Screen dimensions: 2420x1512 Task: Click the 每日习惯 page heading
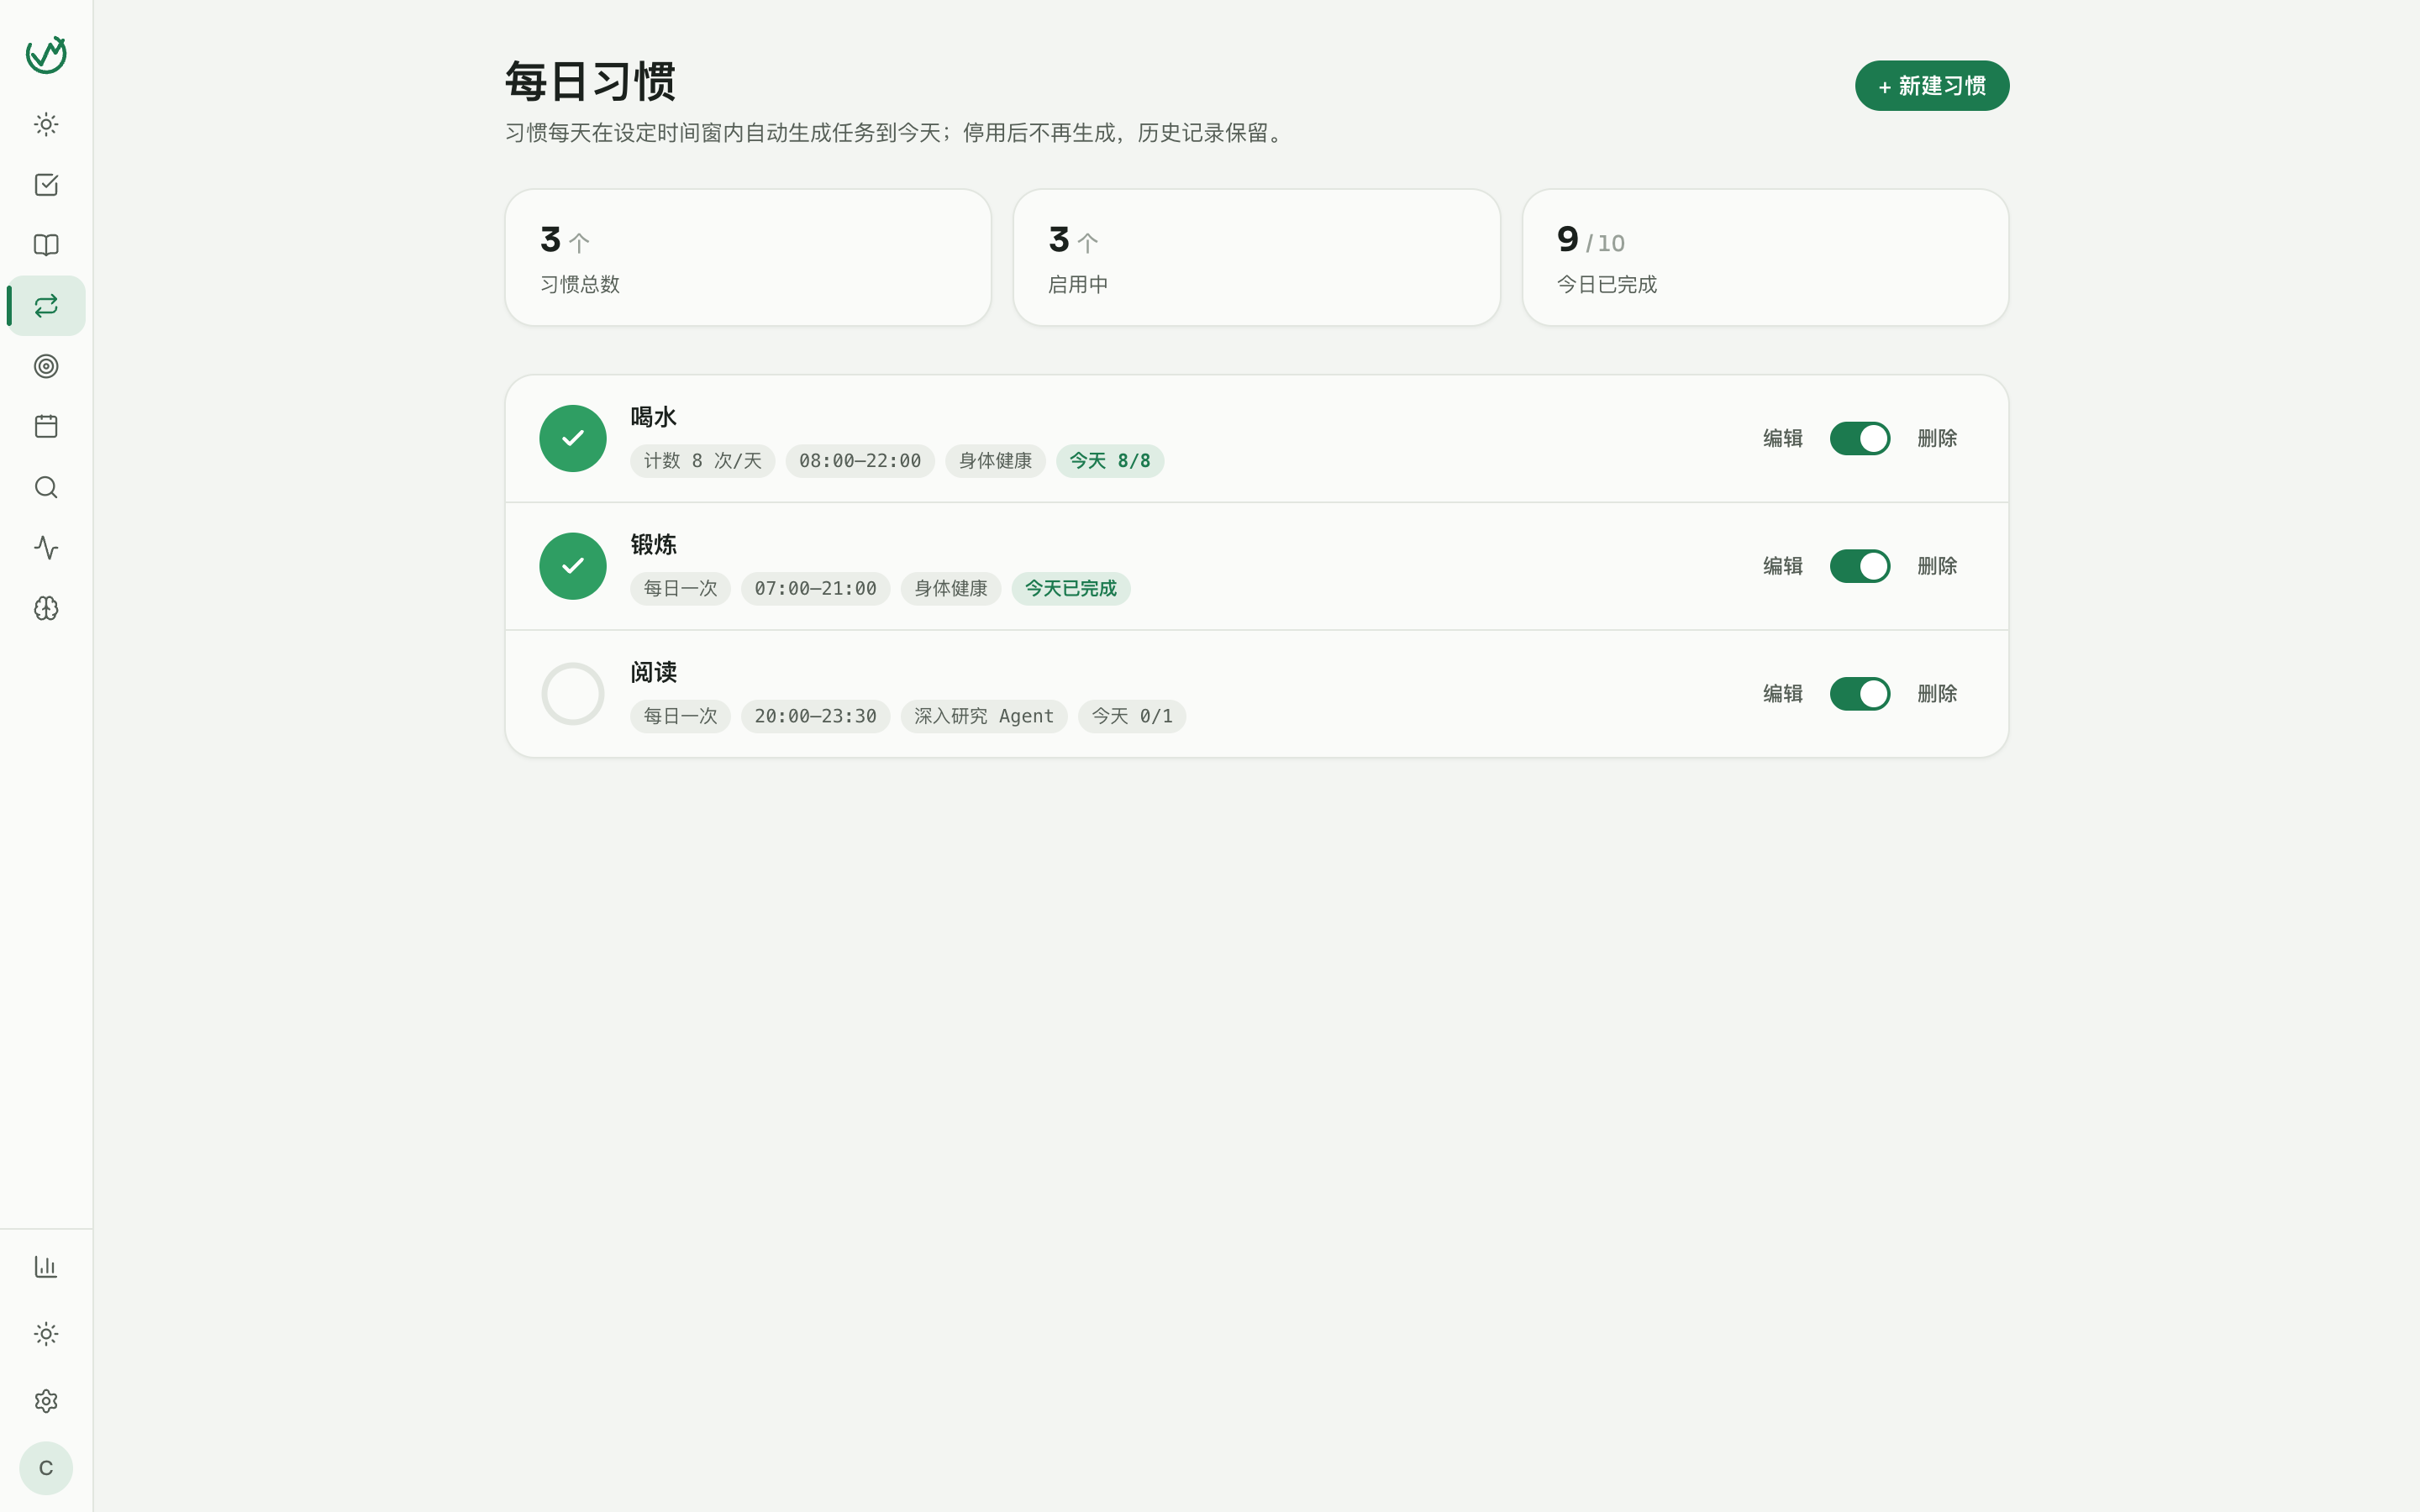click(590, 81)
